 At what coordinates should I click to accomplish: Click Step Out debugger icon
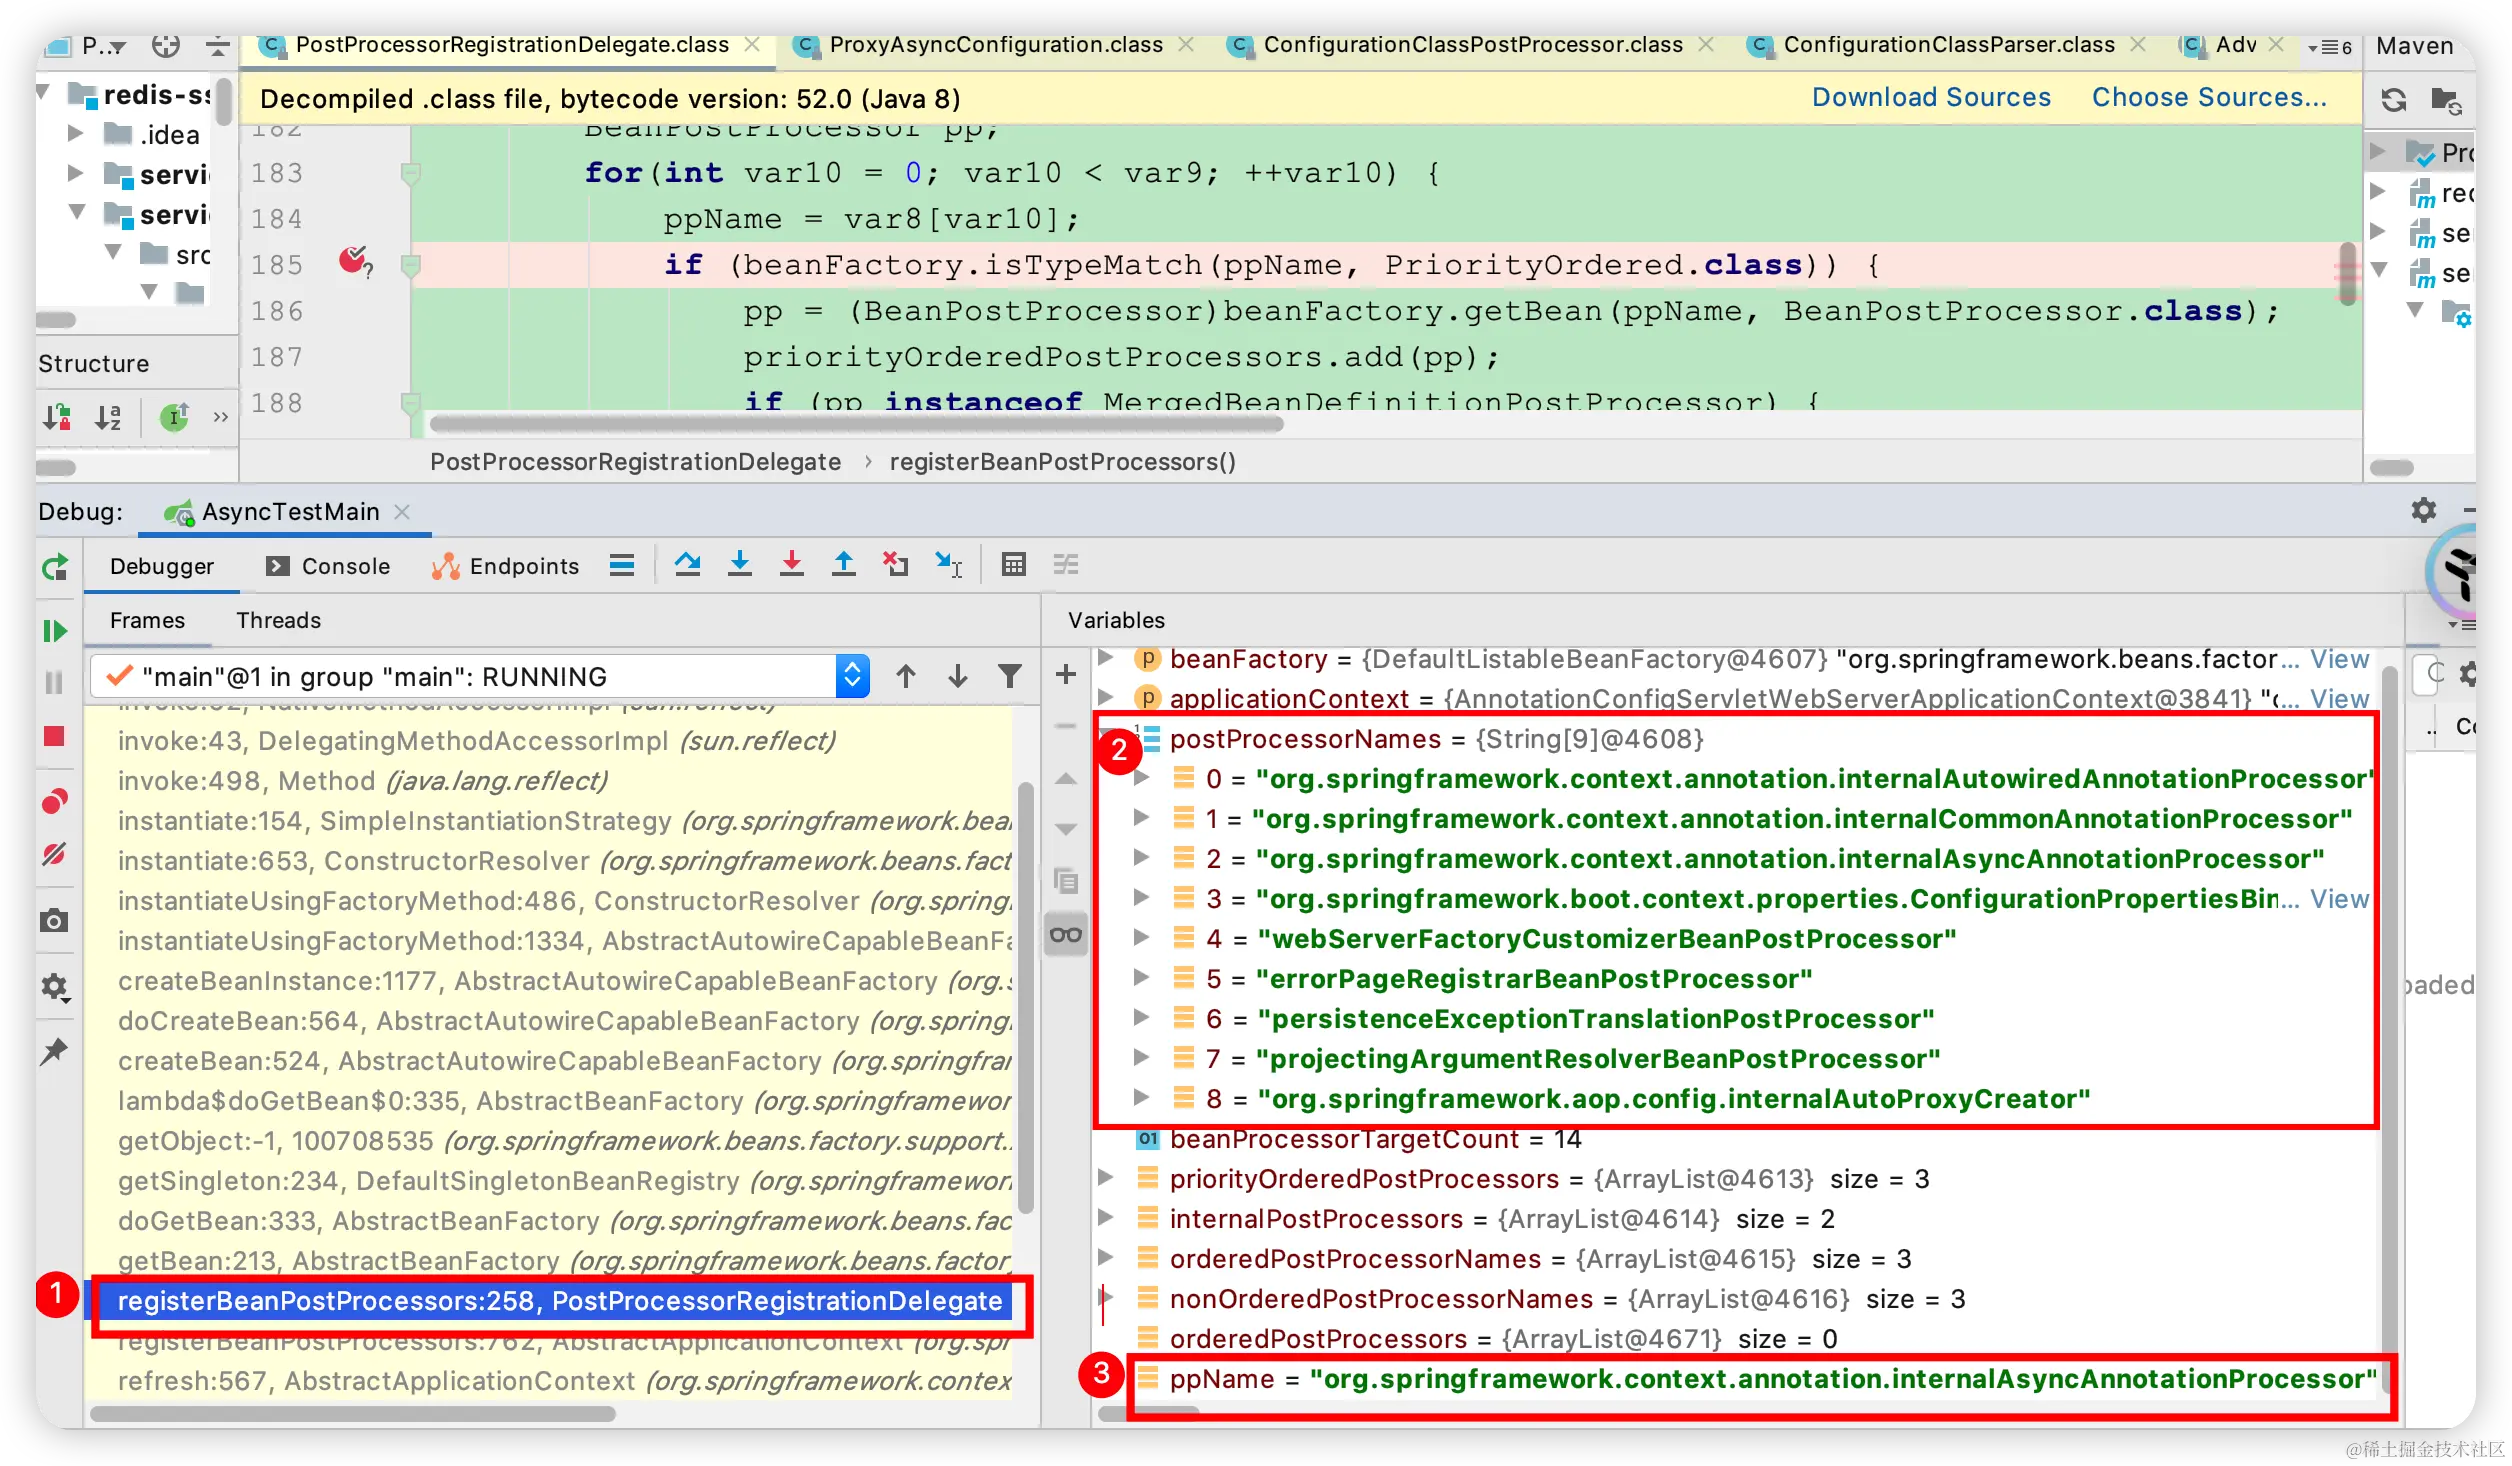[x=843, y=565]
